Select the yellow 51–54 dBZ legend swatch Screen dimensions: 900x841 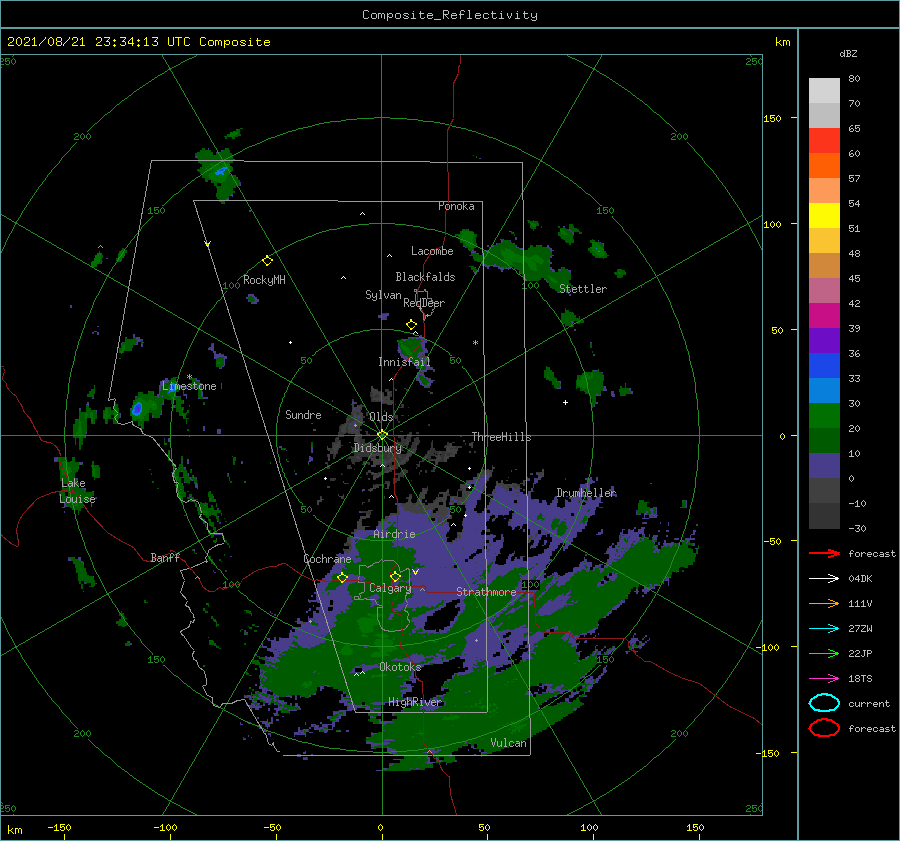point(824,216)
